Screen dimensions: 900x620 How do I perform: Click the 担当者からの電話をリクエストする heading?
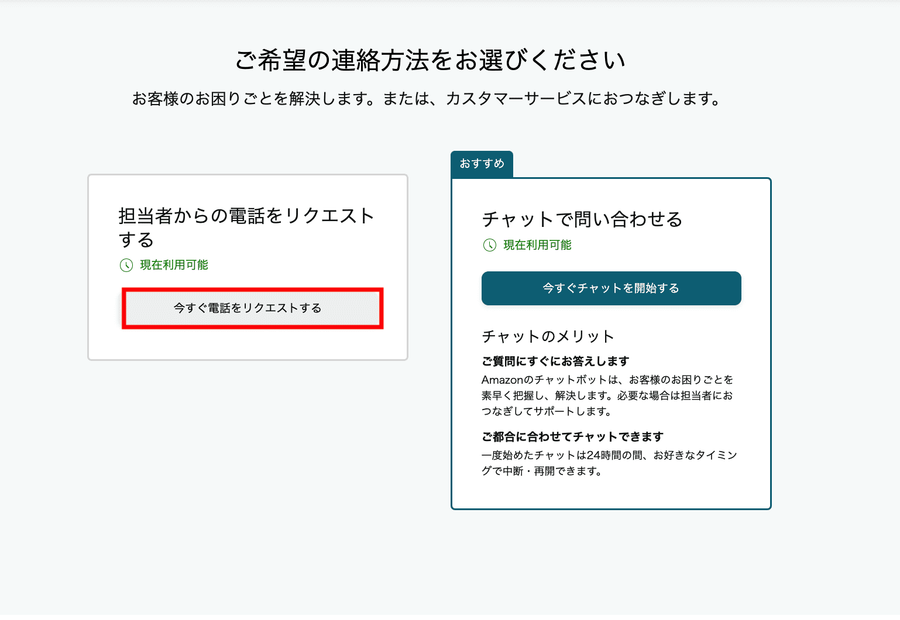pyautogui.click(x=246, y=227)
